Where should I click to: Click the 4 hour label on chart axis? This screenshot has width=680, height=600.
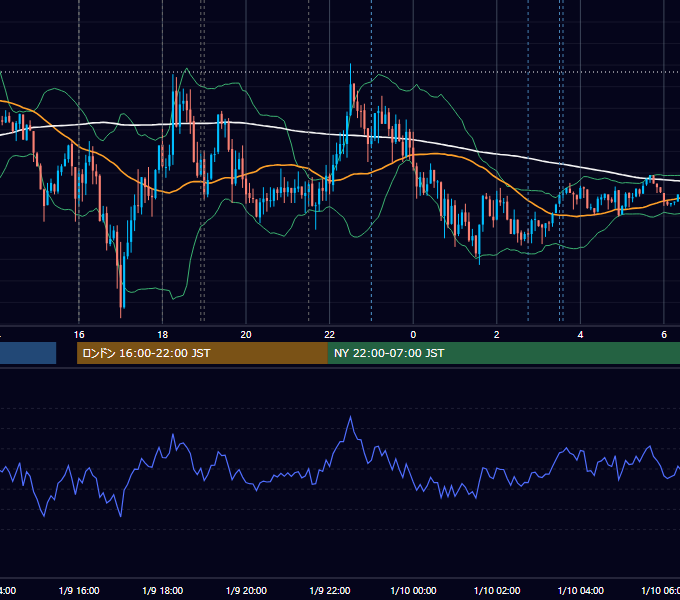(x=580, y=335)
